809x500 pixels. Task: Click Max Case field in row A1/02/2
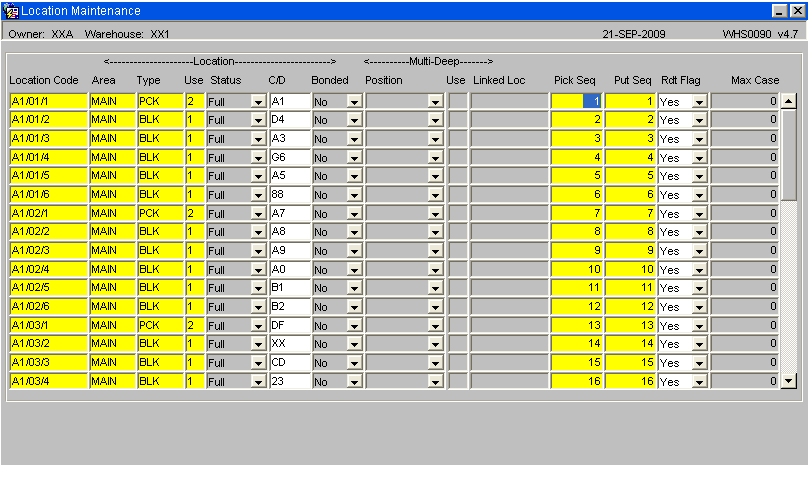click(x=745, y=232)
